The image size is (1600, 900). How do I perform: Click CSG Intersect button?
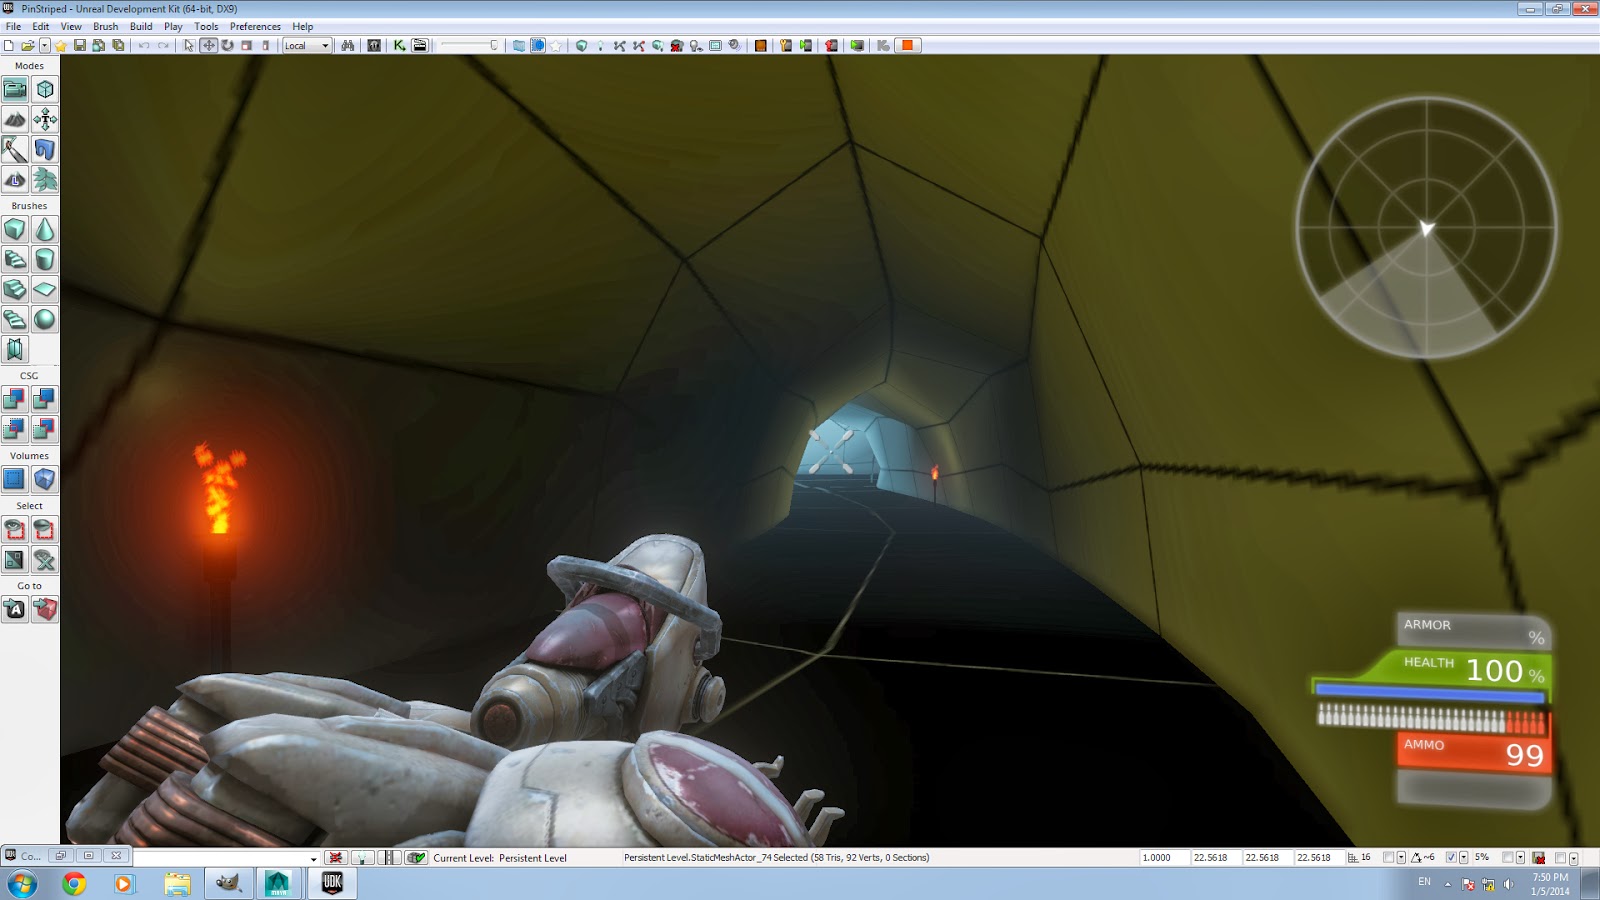(15, 429)
